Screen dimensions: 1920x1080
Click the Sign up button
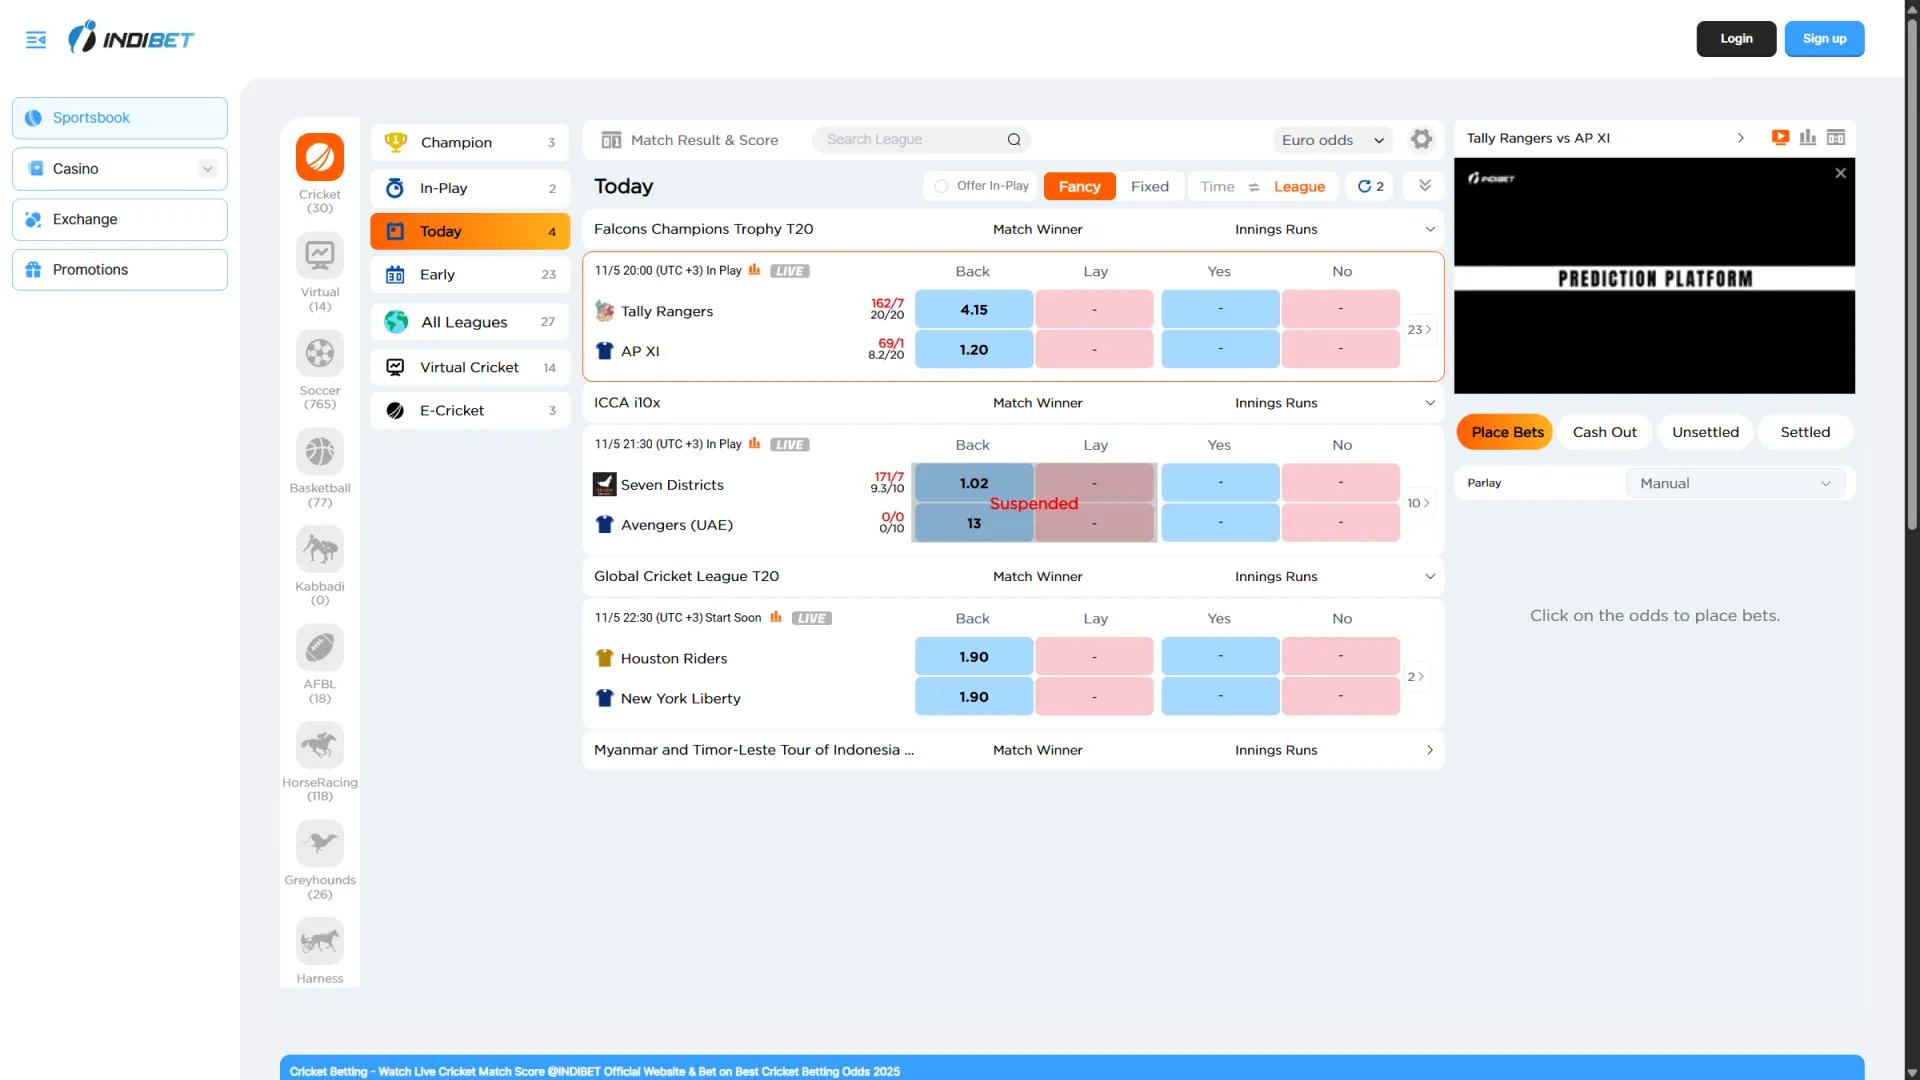(x=1824, y=39)
